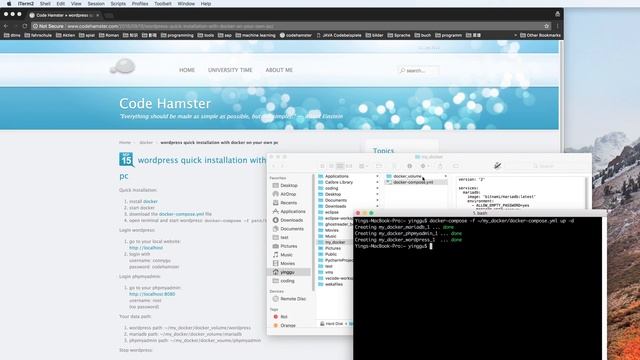Click the Finder share button
The image size is (640, 360).
coord(440,166)
